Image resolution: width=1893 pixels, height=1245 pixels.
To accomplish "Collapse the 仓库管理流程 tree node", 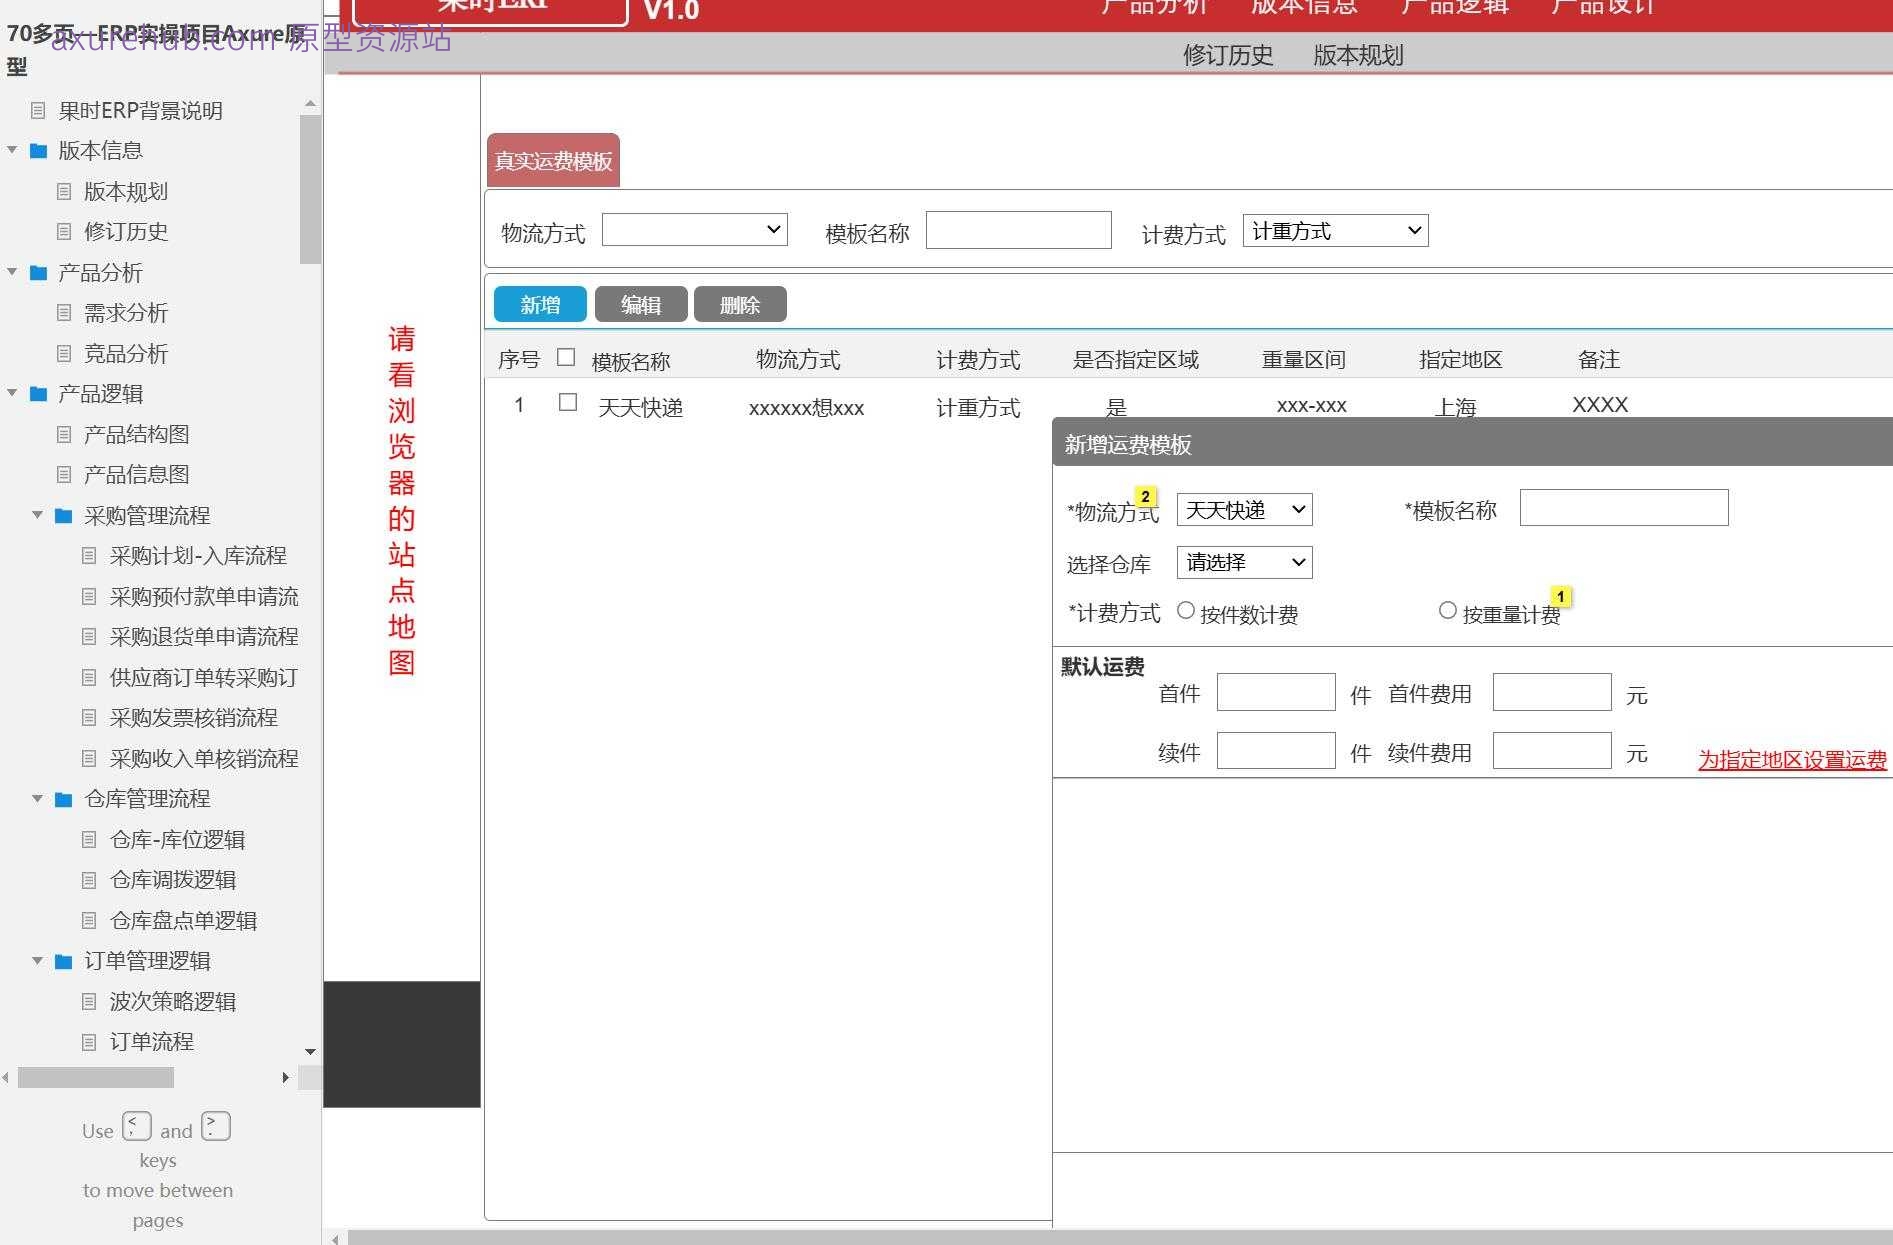I will coord(37,798).
